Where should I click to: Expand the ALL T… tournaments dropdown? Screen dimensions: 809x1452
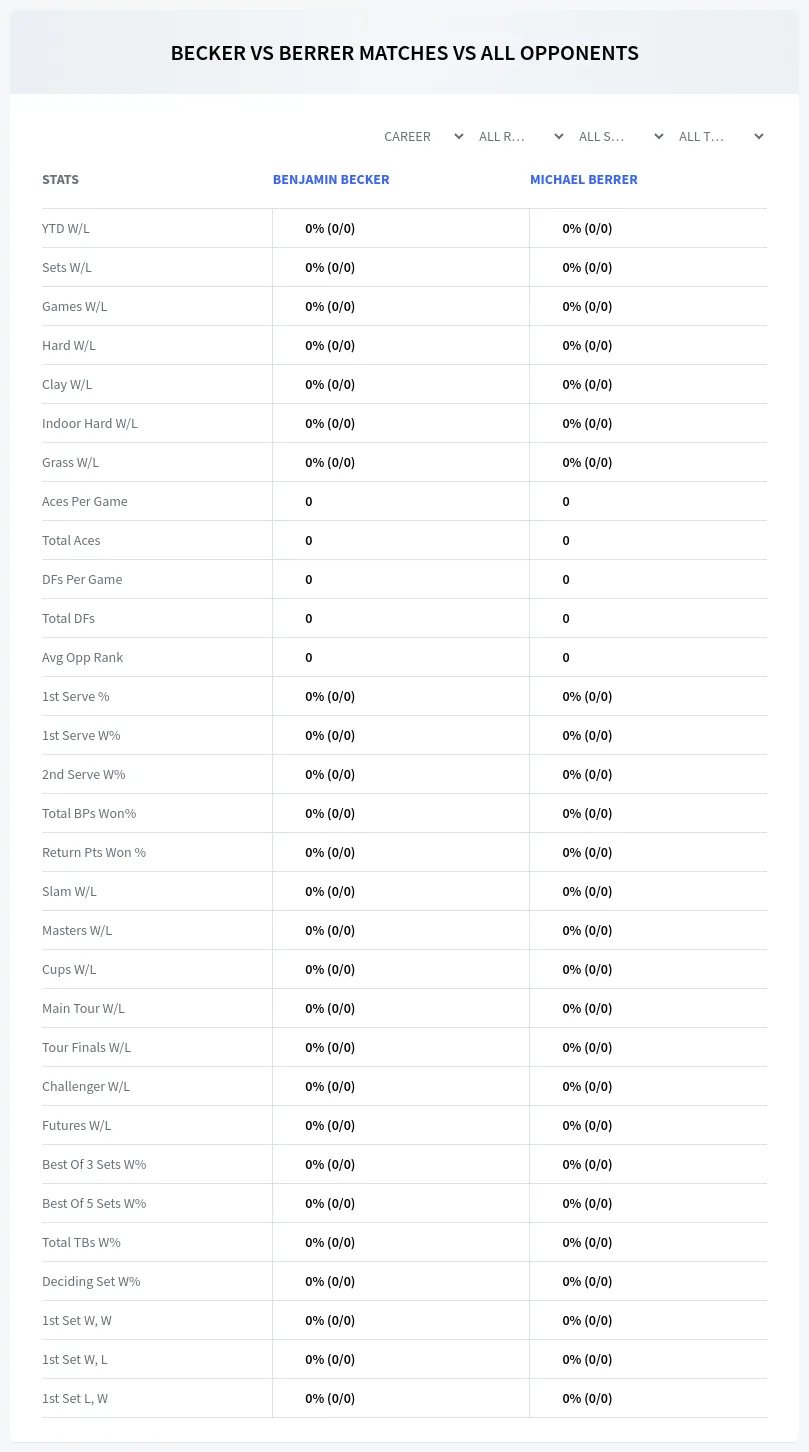click(721, 136)
